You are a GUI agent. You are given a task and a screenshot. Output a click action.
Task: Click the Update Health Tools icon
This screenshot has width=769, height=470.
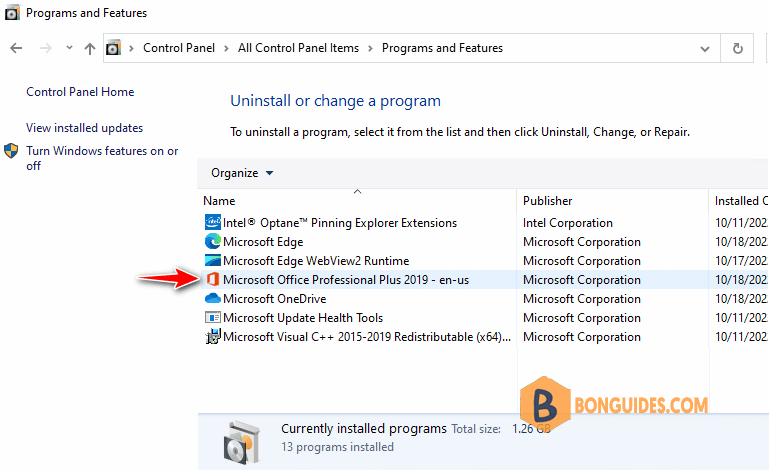(x=212, y=317)
